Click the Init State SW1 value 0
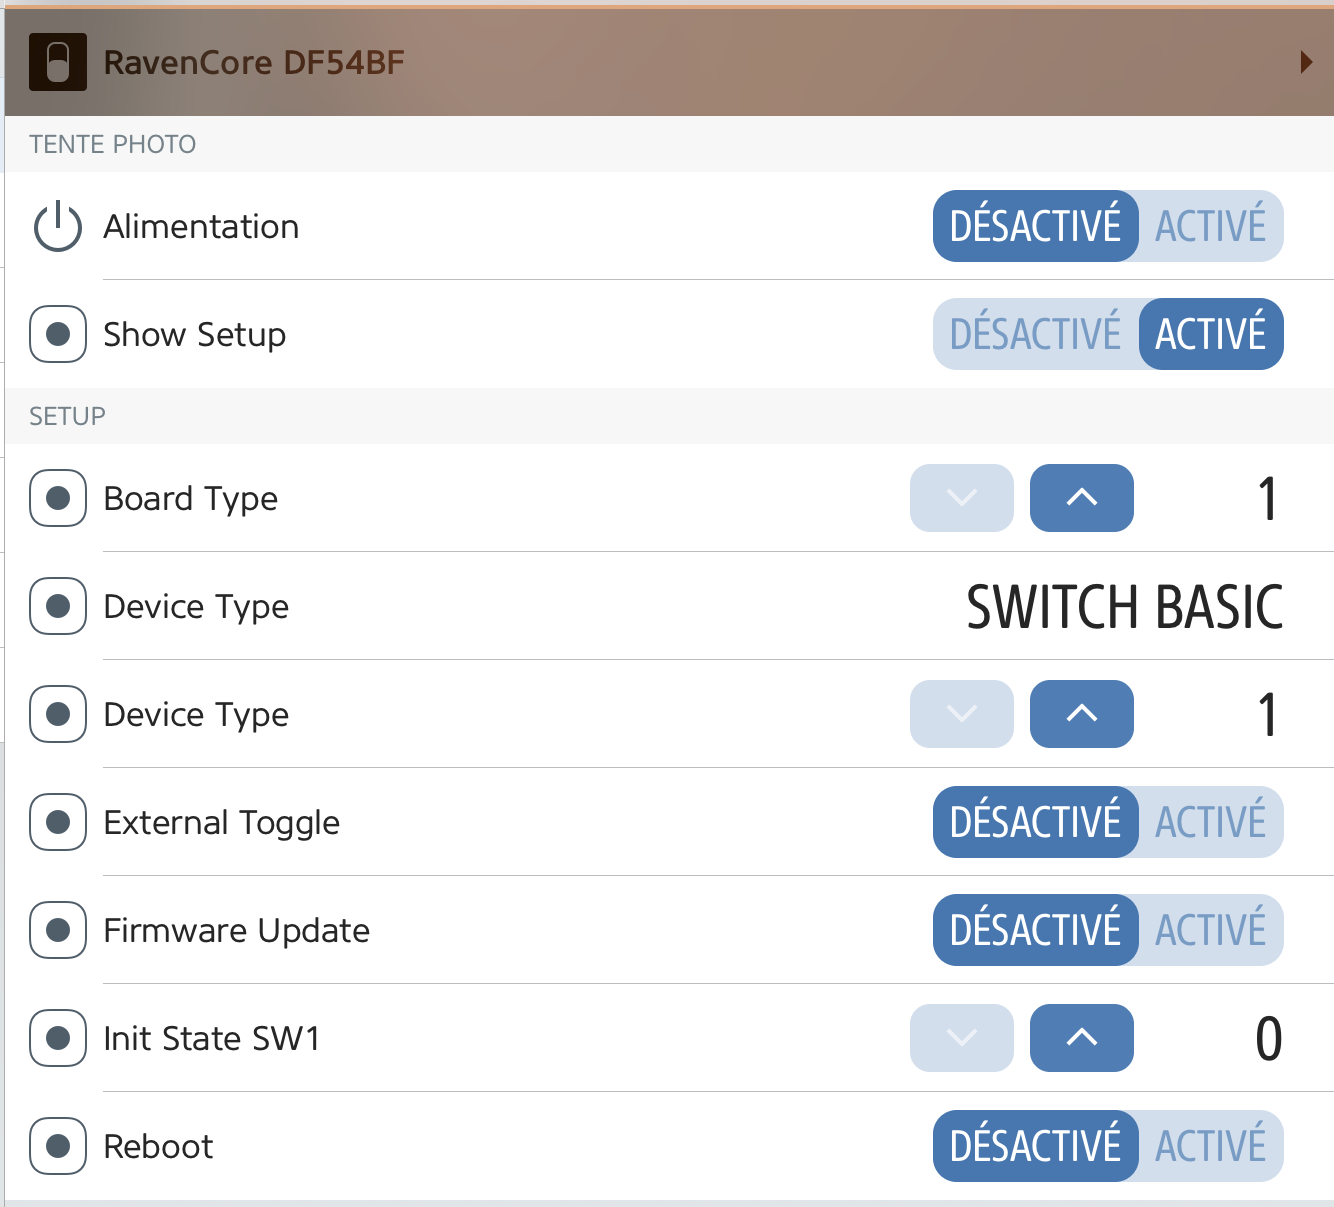This screenshot has height=1207, width=1334. coord(1269,1038)
